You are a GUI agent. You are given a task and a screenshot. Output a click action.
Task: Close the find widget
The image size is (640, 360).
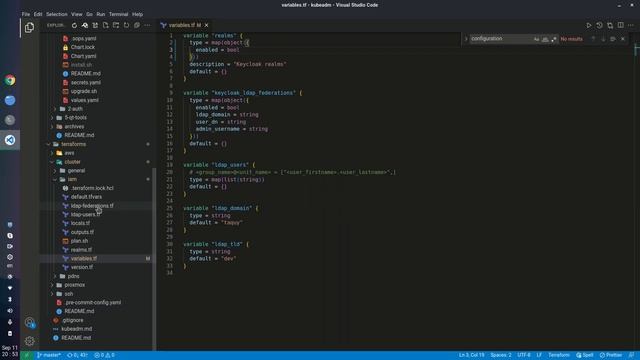click(x=623, y=39)
